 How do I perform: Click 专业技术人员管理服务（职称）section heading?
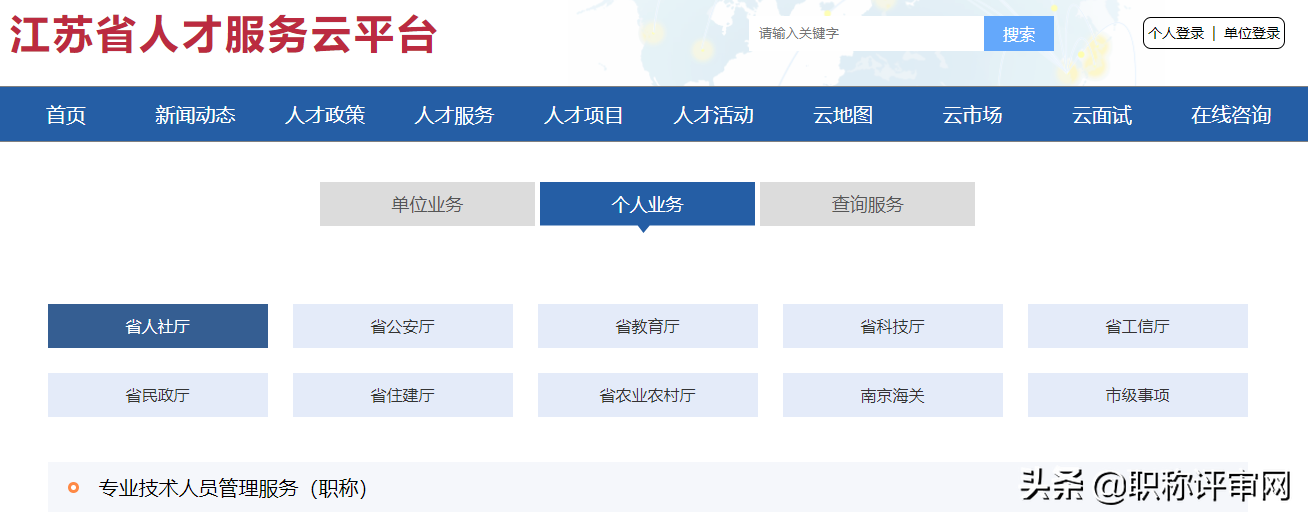click(x=233, y=488)
